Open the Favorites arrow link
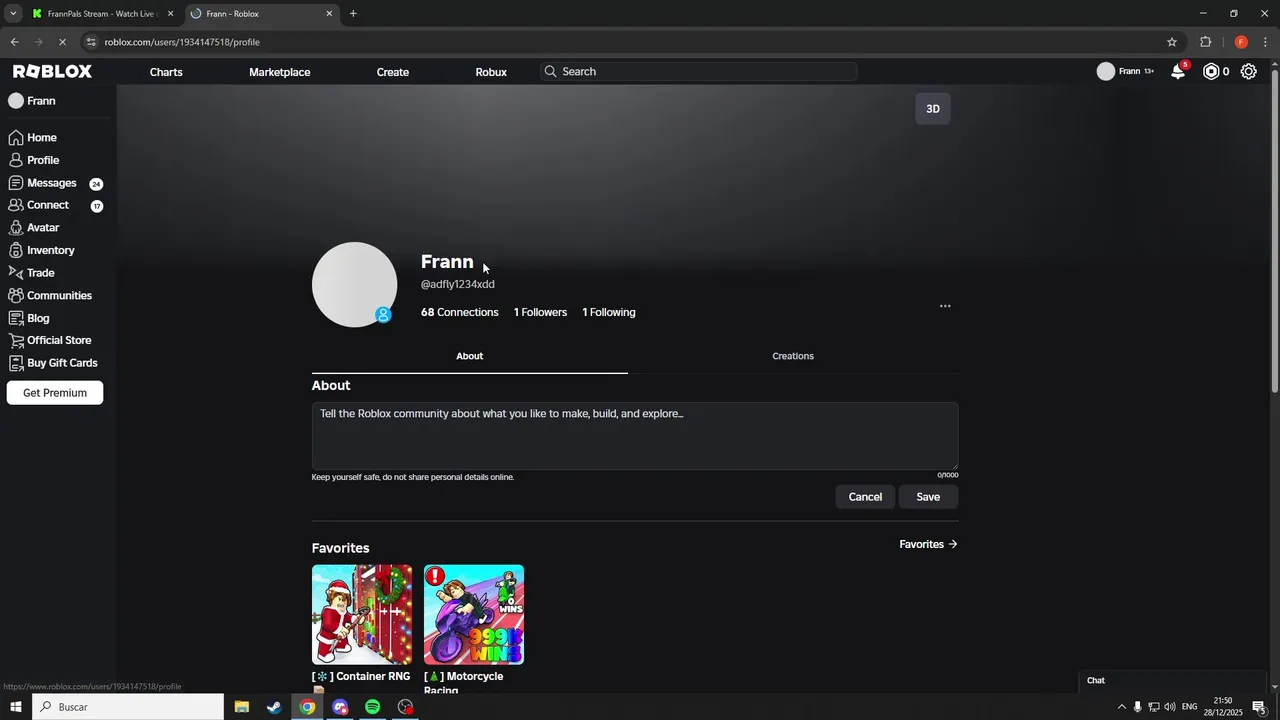 click(928, 544)
